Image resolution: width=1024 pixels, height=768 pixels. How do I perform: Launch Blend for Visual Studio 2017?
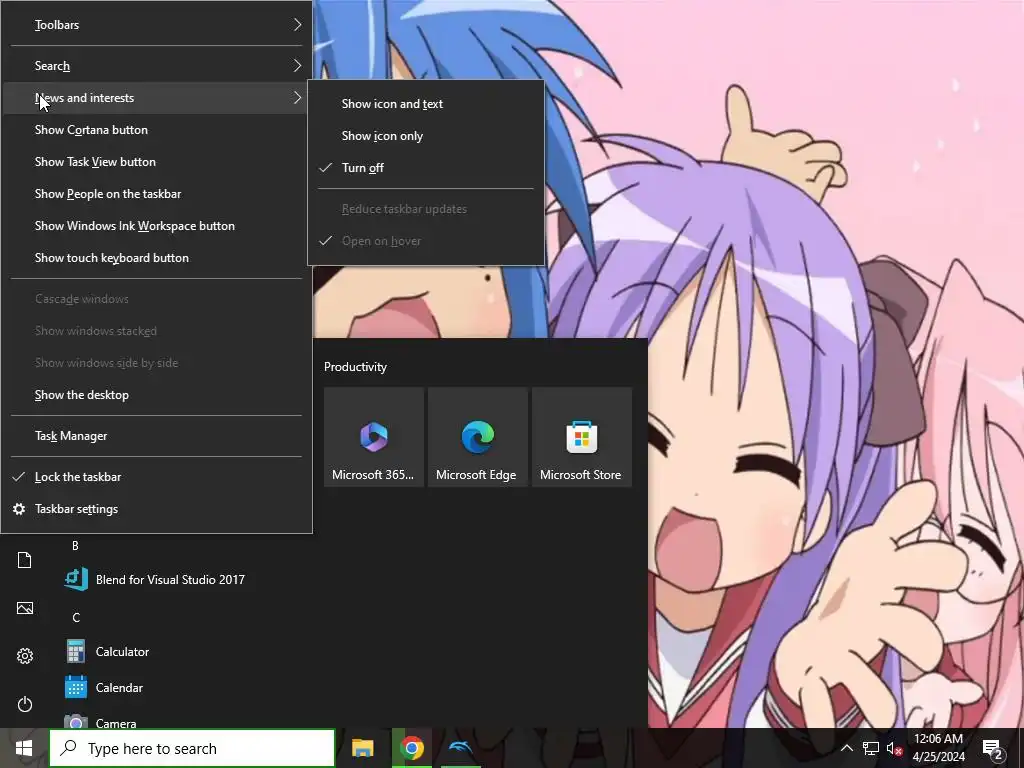pos(155,579)
